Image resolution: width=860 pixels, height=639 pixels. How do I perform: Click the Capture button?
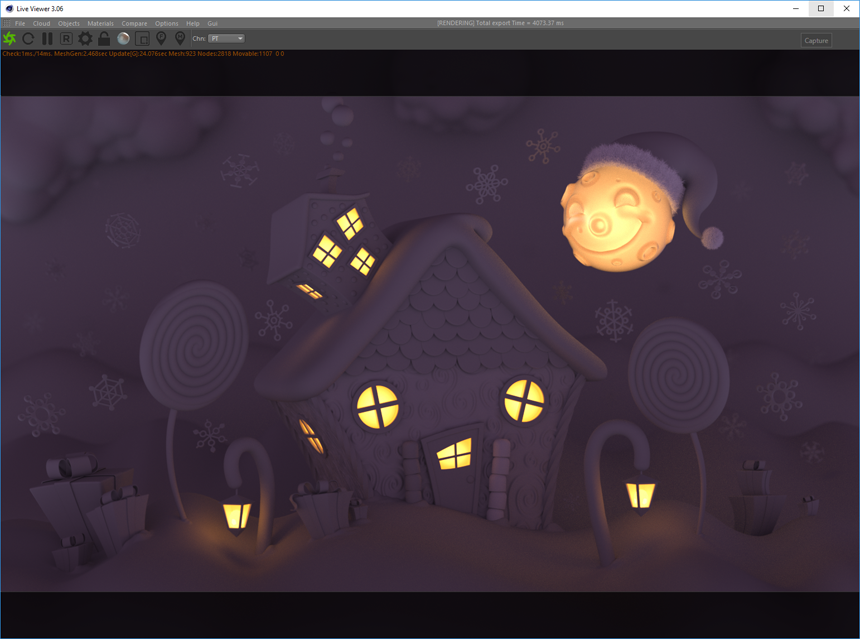[x=816, y=41]
